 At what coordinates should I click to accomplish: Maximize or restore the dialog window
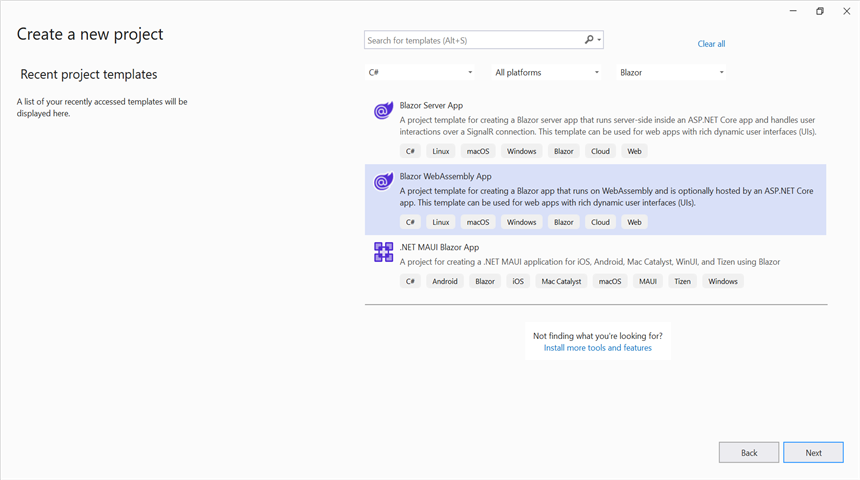tap(819, 11)
